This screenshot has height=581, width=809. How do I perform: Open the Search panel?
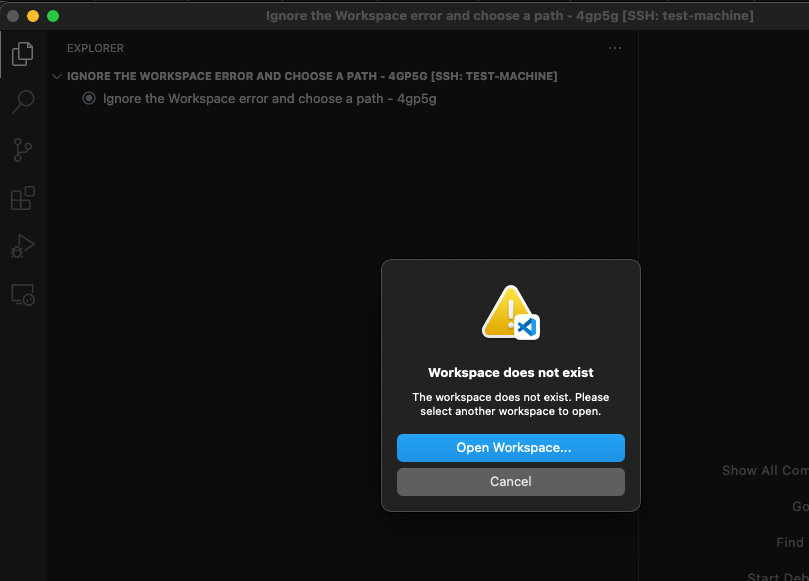tap(22, 101)
